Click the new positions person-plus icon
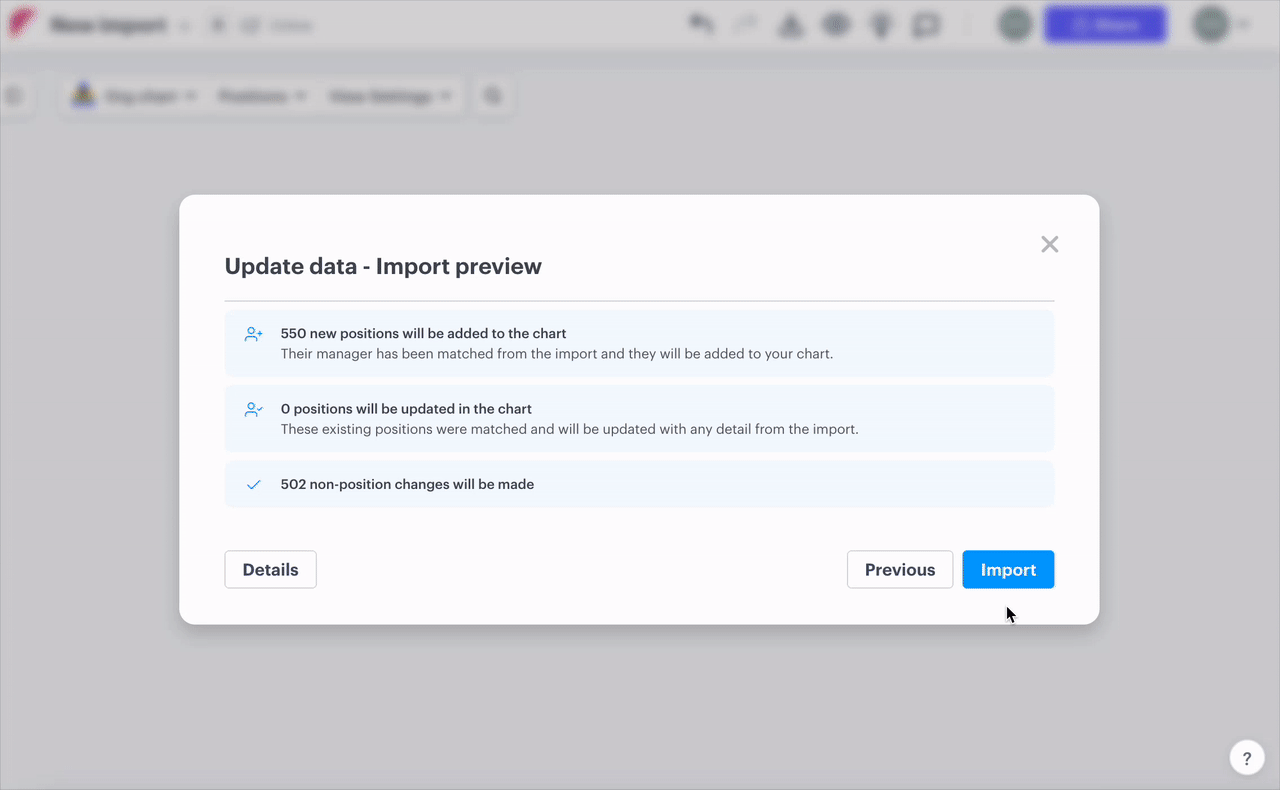 (x=254, y=335)
